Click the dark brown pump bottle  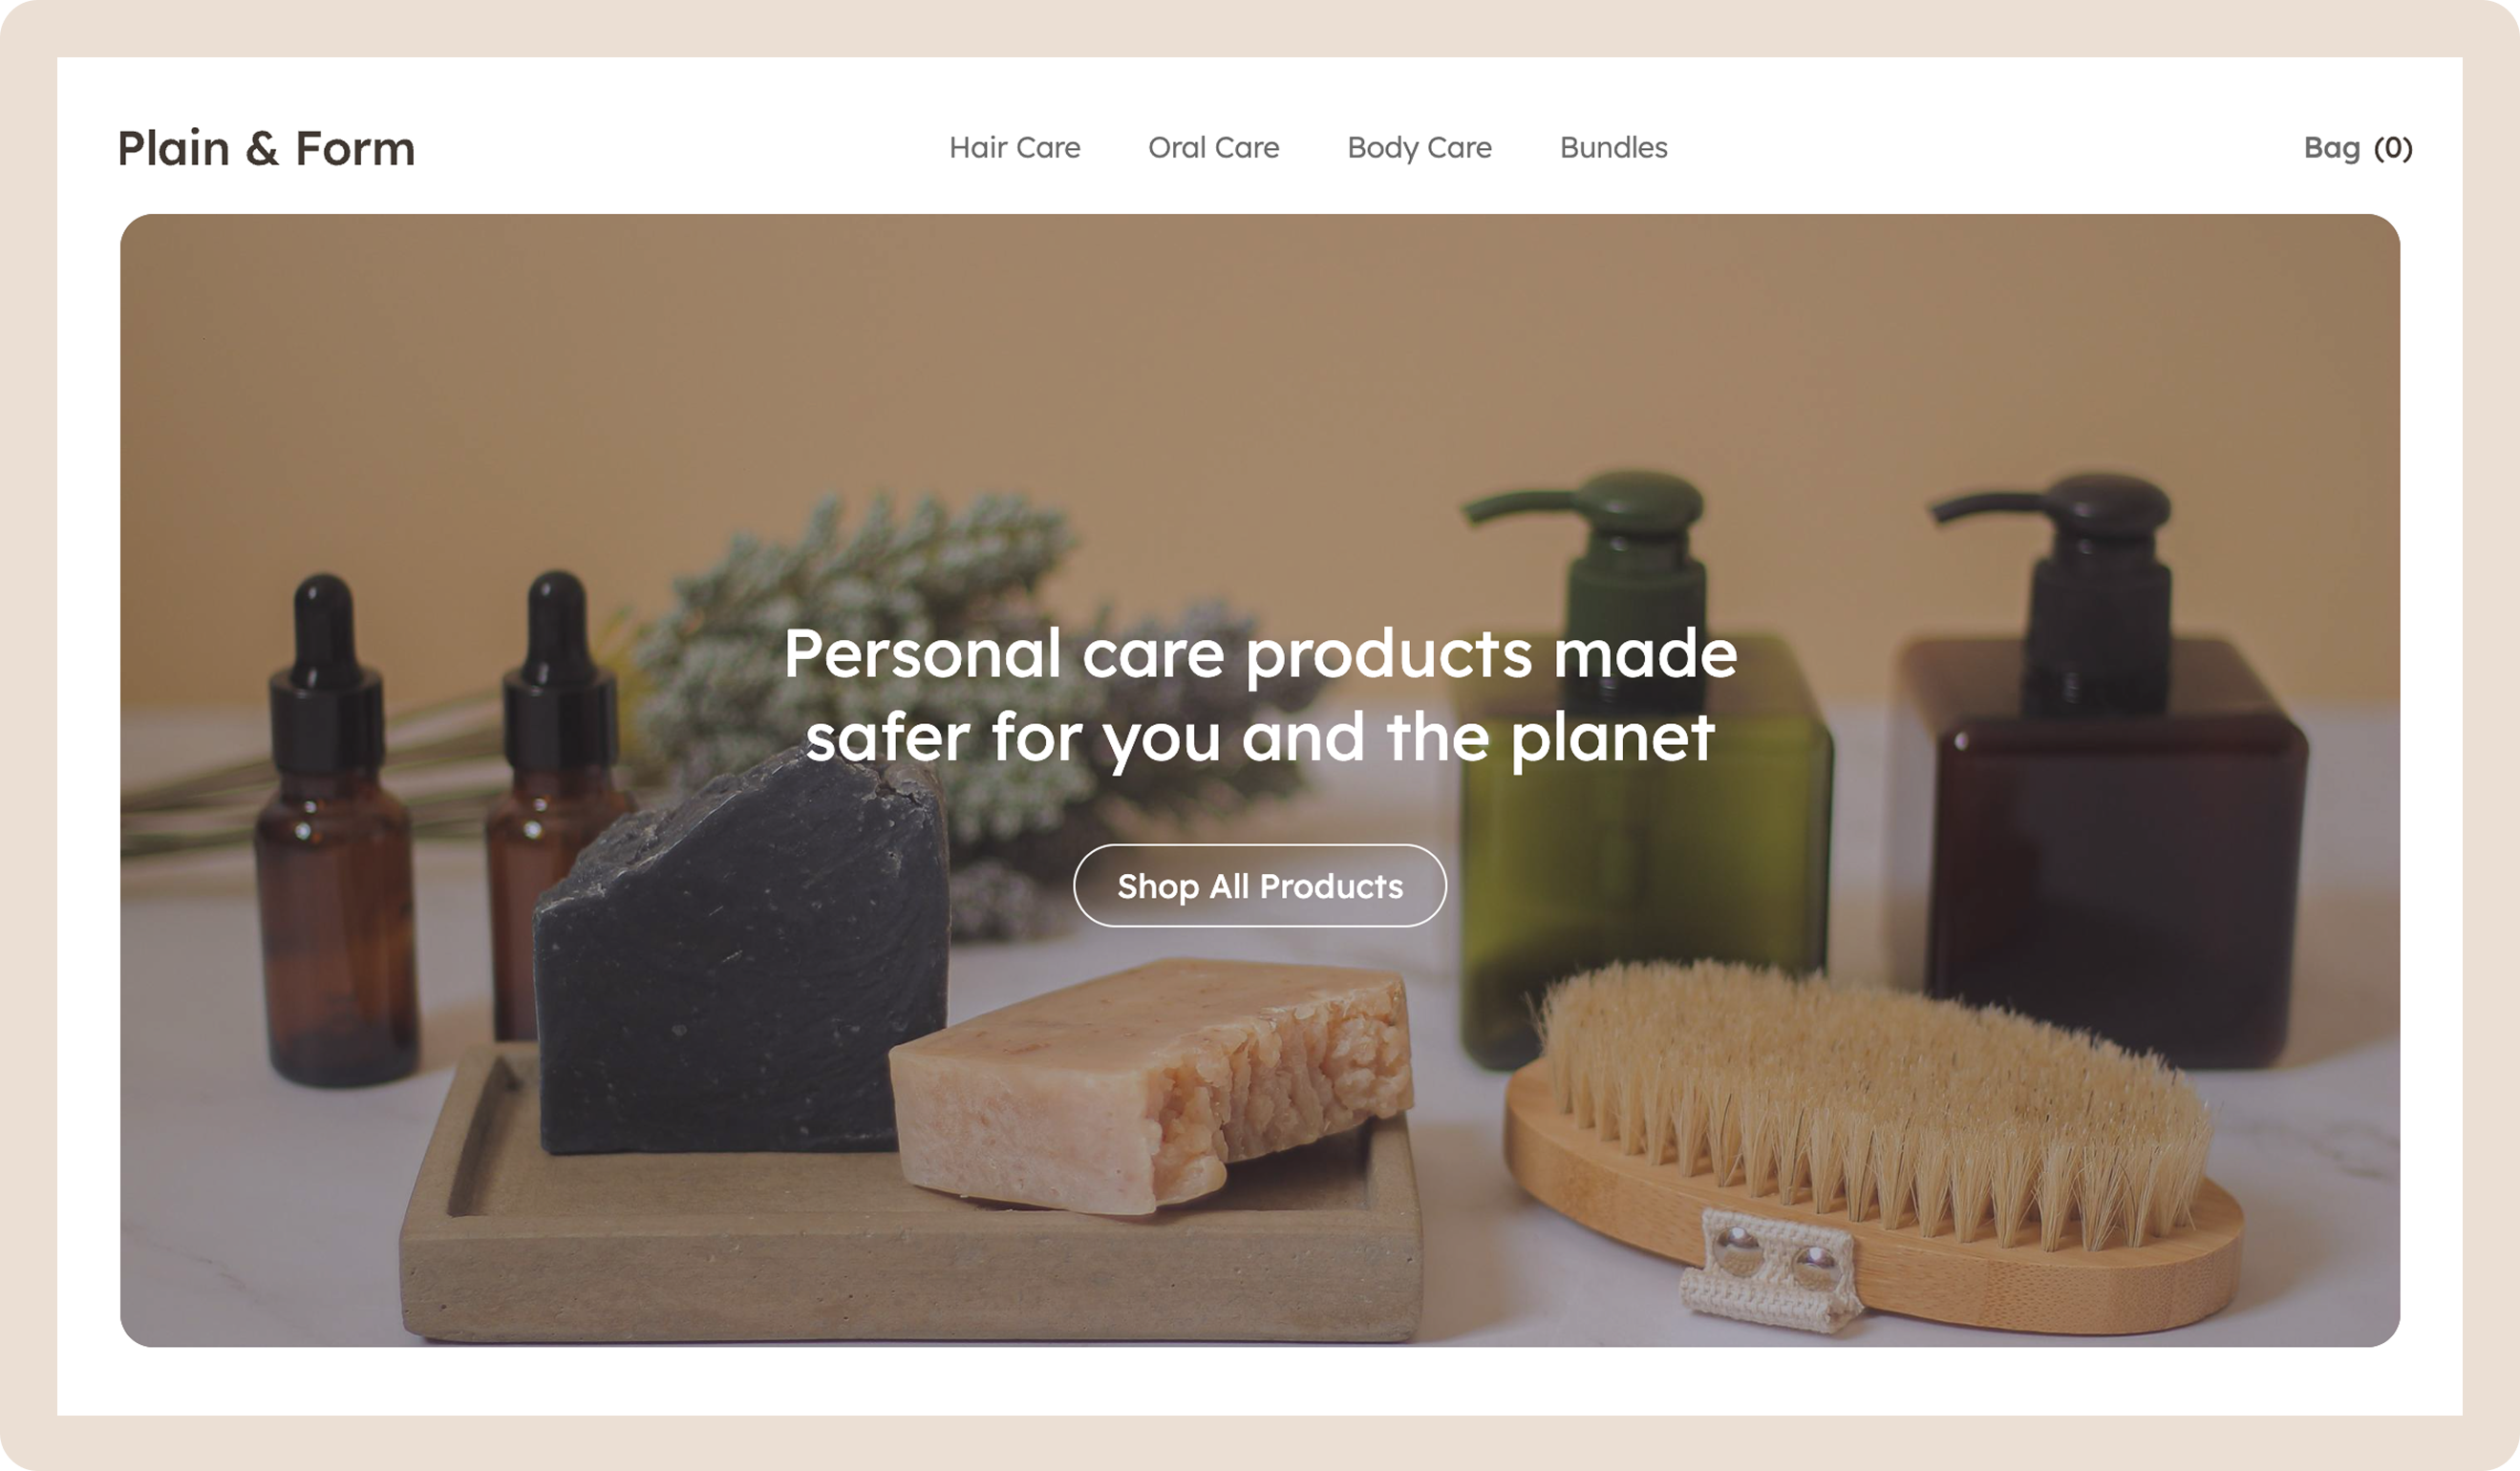coord(2110,770)
